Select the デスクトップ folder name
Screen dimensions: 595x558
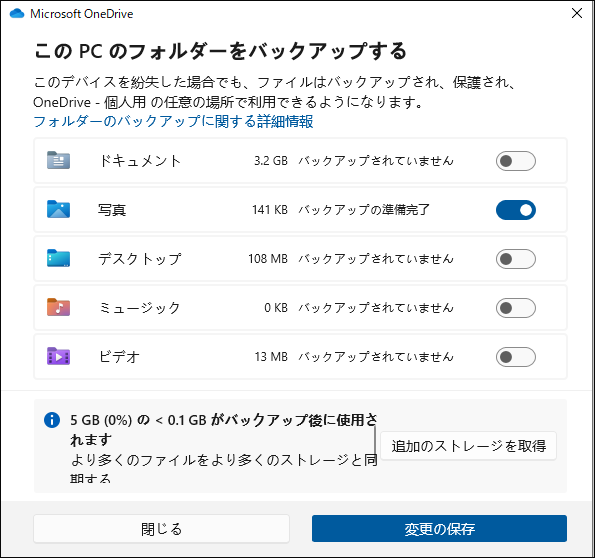(140, 259)
